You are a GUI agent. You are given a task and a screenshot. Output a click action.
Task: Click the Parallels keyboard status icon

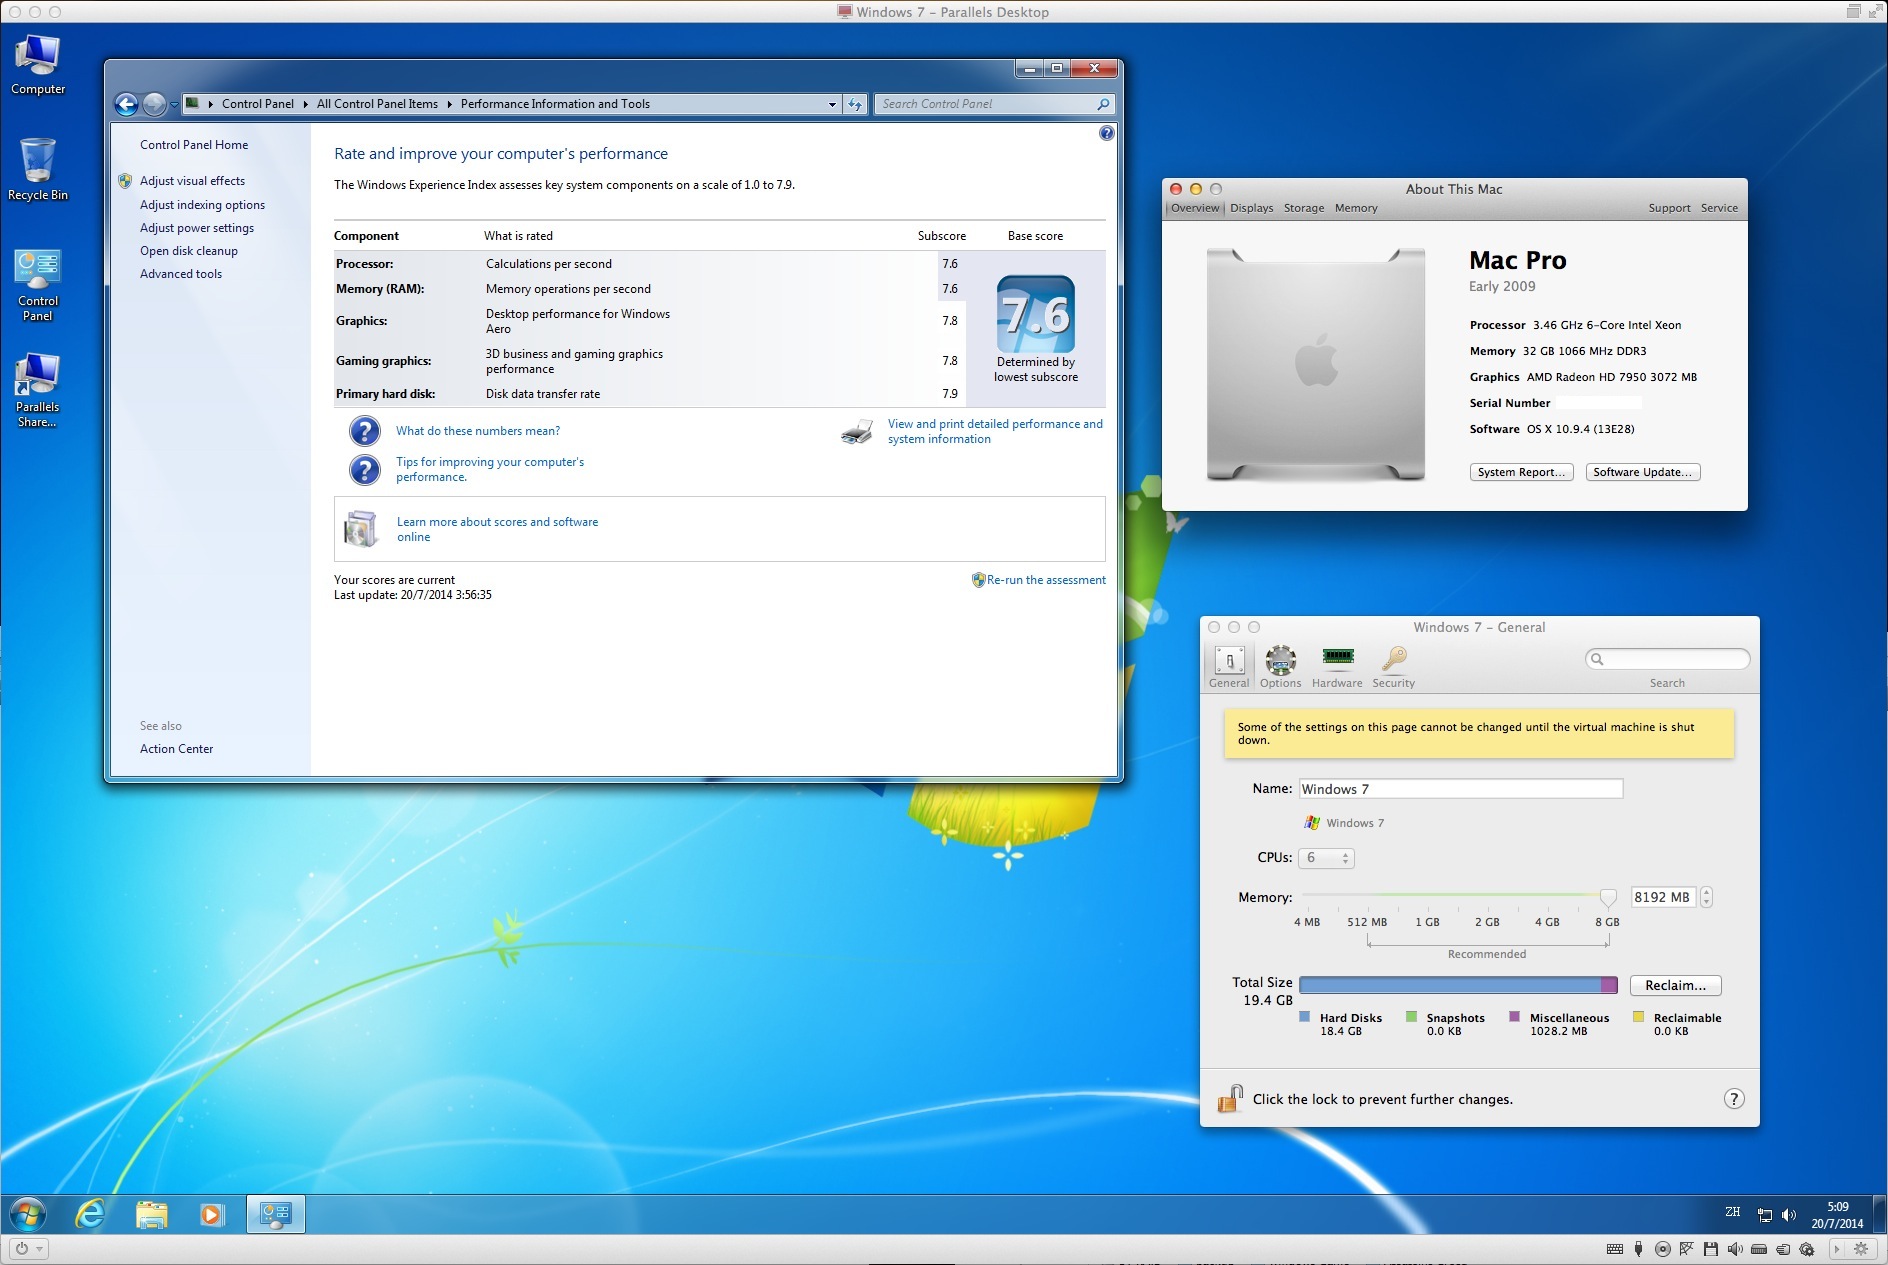[x=1614, y=1249]
